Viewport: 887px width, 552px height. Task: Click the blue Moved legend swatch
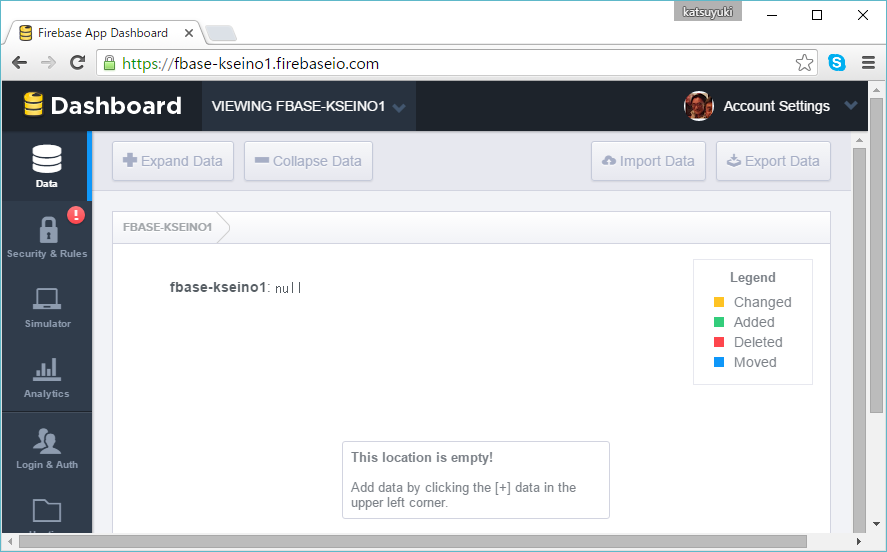pos(719,362)
